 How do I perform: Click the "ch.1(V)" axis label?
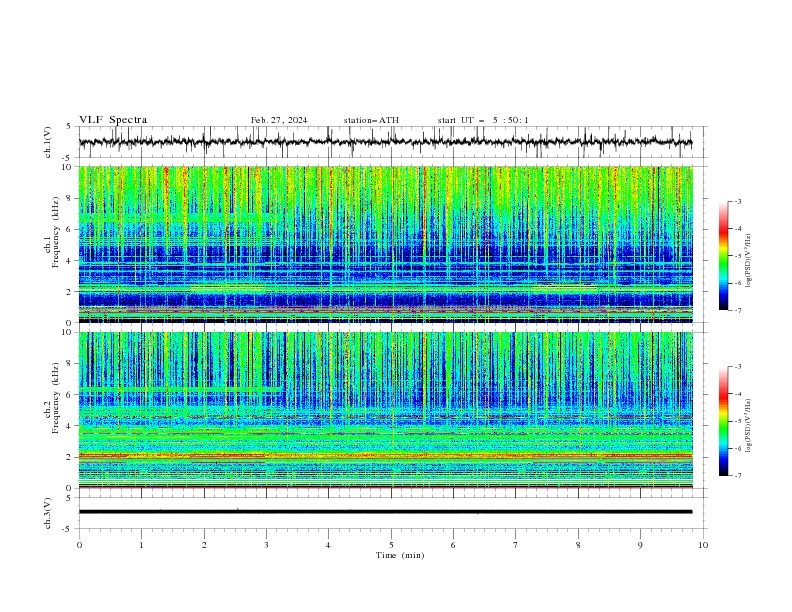point(48,142)
